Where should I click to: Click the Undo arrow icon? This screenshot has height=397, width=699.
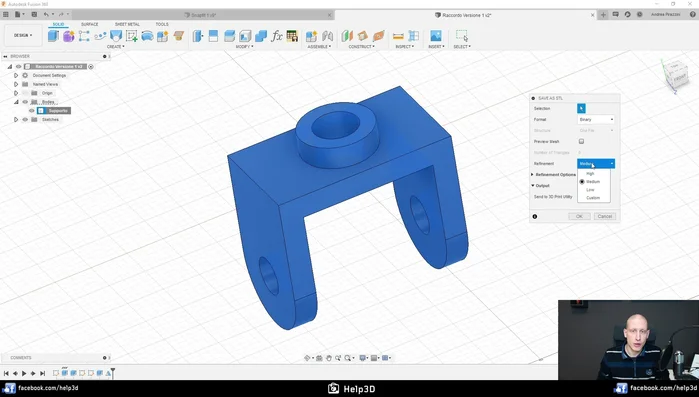tap(46, 15)
